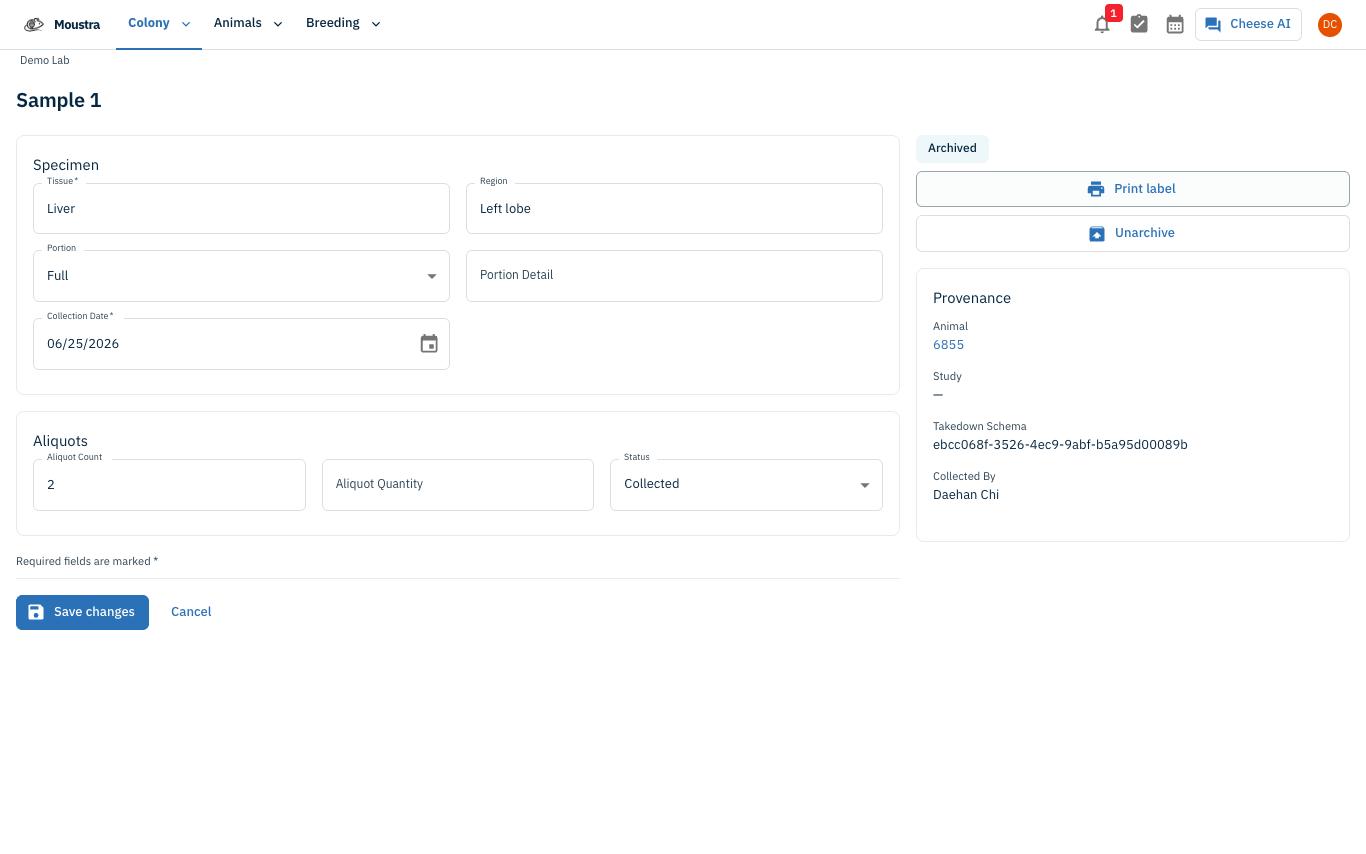Image resolution: width=1366 pixels, height=854 pixels.
Task: Click the Cancel link
Action: pos(191,612)
